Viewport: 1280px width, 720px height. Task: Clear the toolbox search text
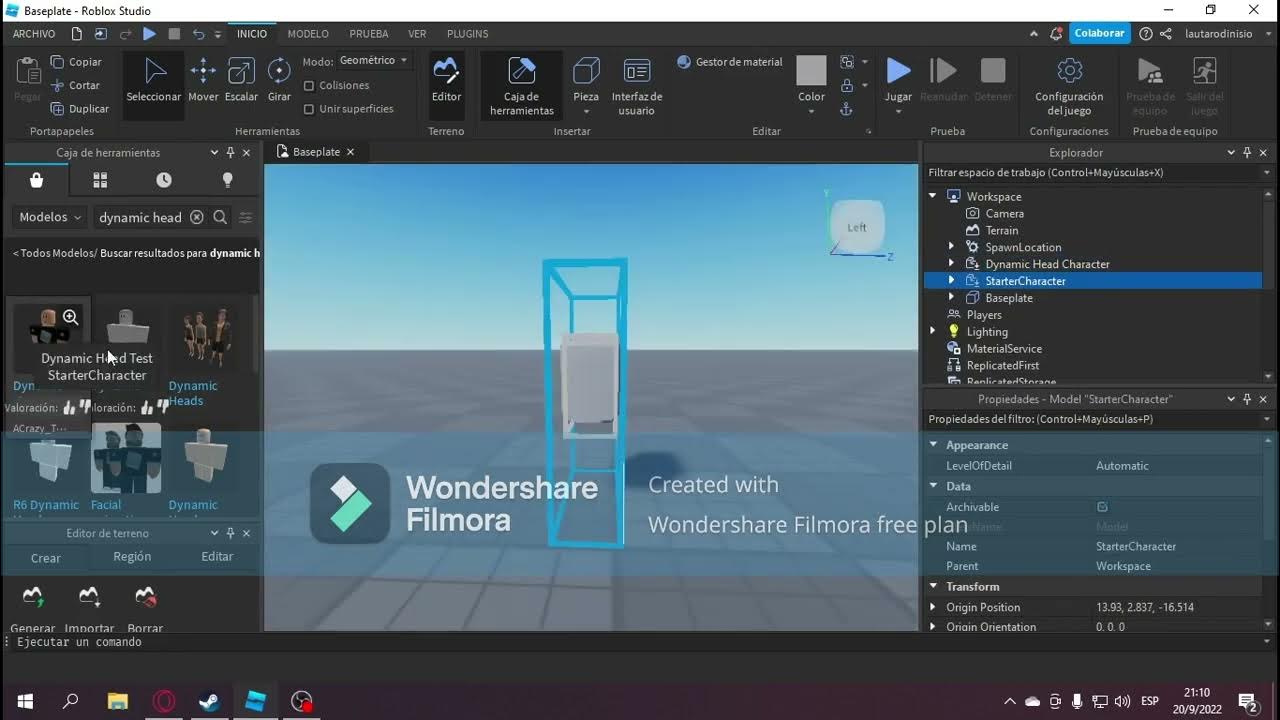(x=196, y=217)
